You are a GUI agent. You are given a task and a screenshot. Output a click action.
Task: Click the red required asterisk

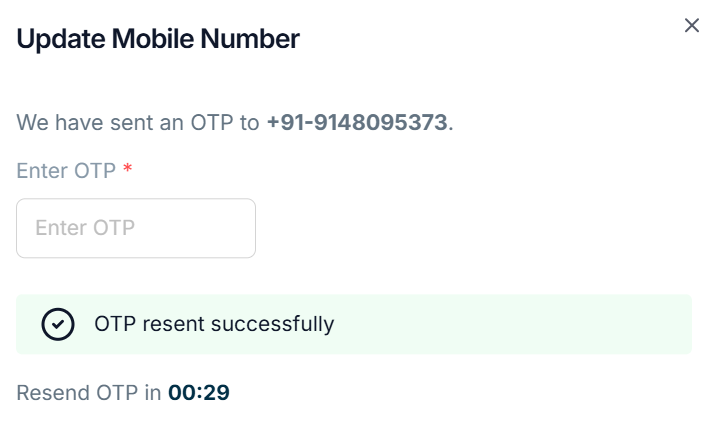click(x=127, y=170)
